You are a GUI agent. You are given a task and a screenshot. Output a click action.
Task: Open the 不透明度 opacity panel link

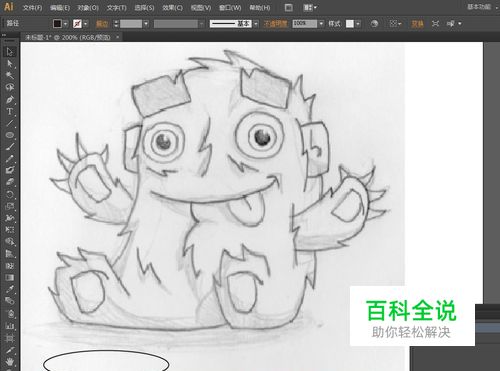coord(276,24)
